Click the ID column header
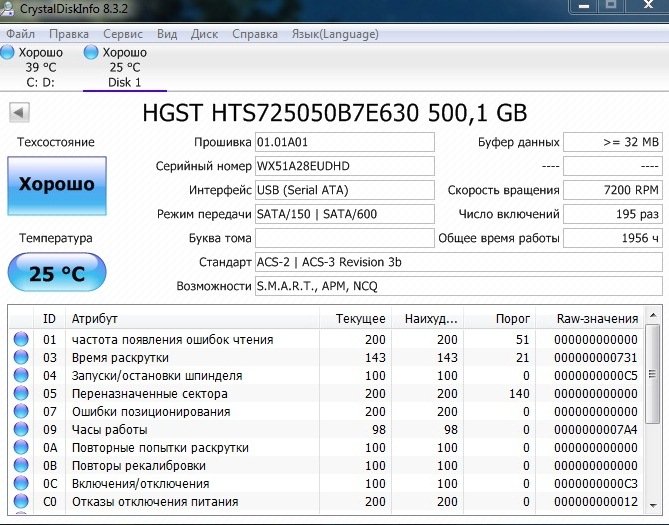The image size is (669, 525). [x=49, y=318]
